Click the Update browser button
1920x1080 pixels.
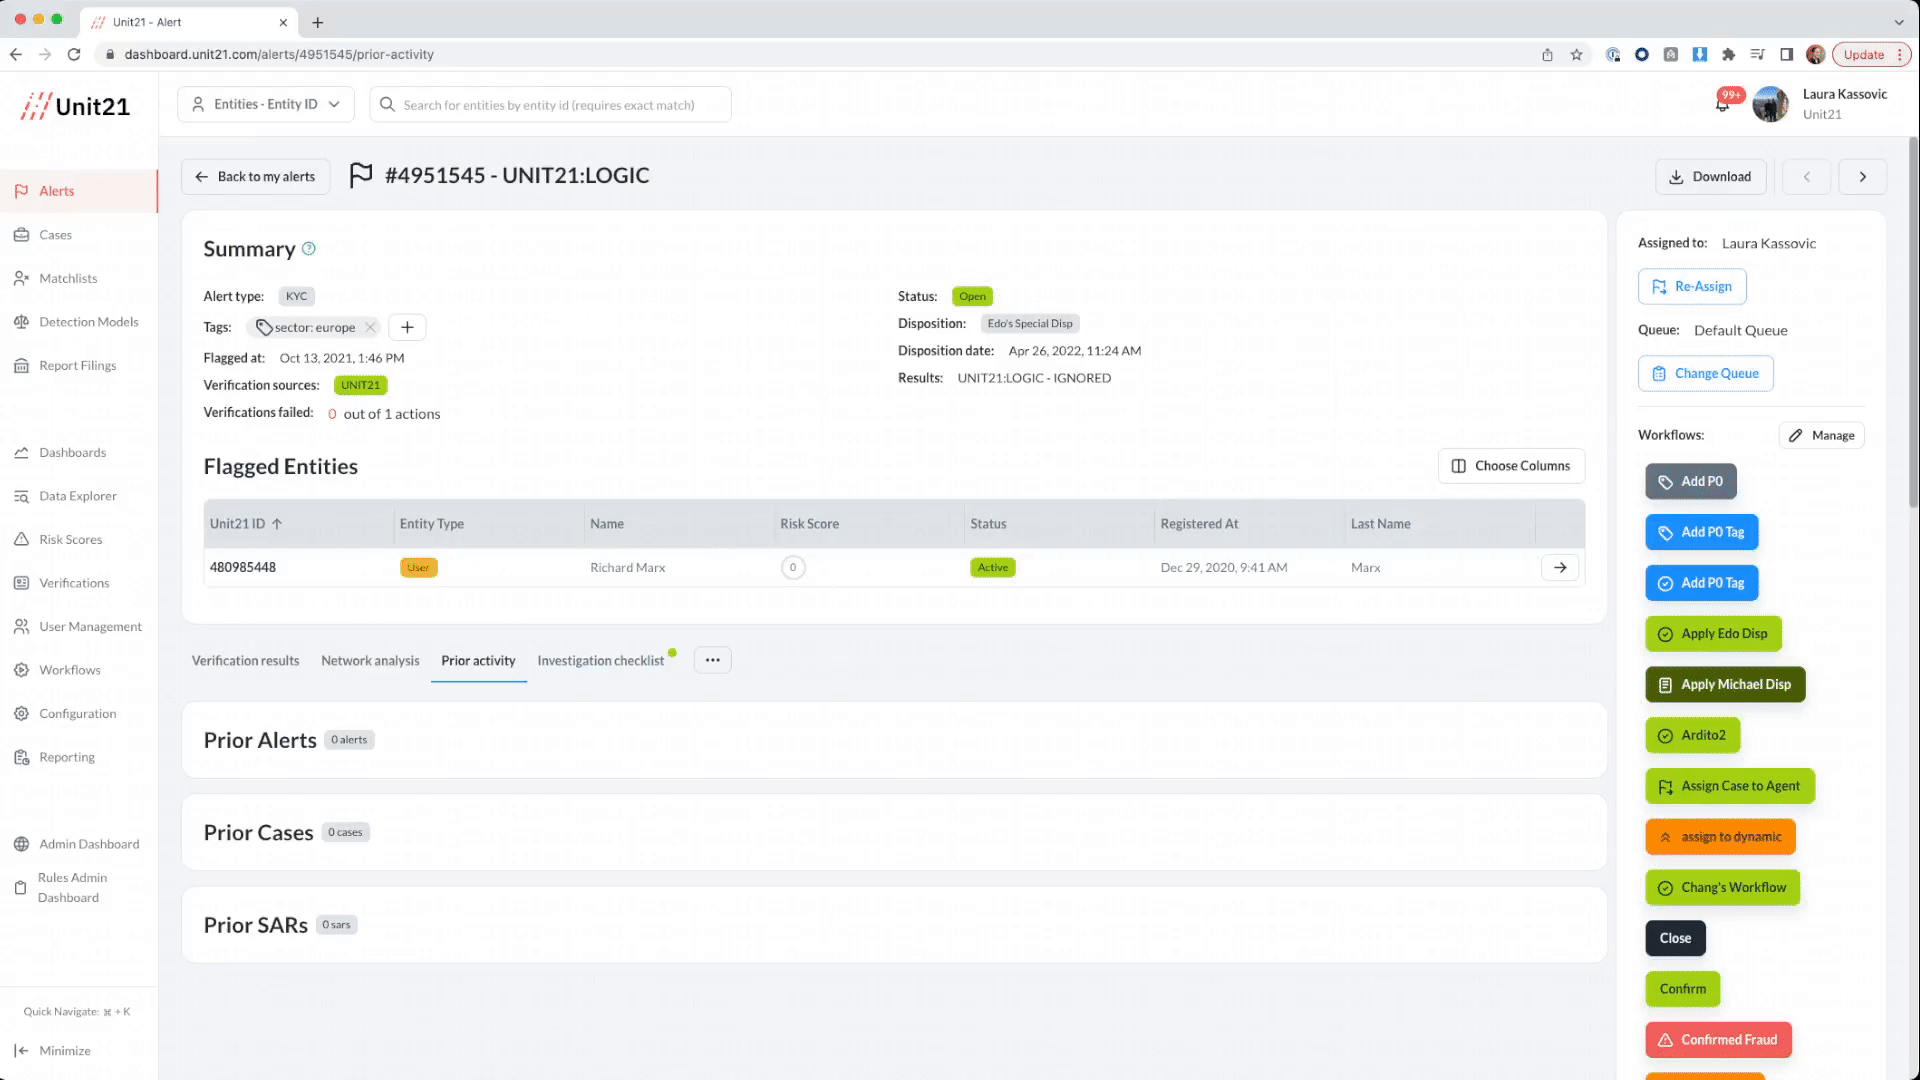click(1870, 55)
